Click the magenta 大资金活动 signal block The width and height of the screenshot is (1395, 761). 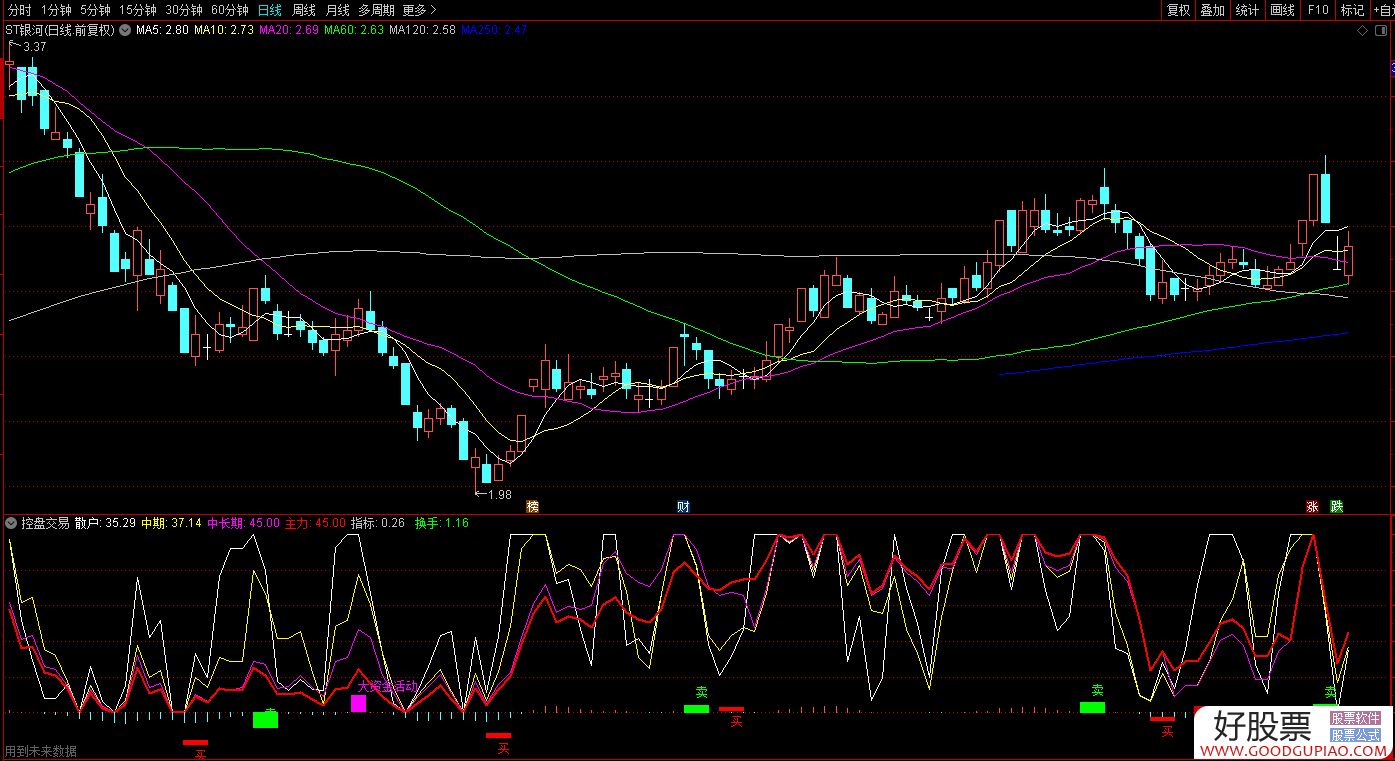pos(358,703)
